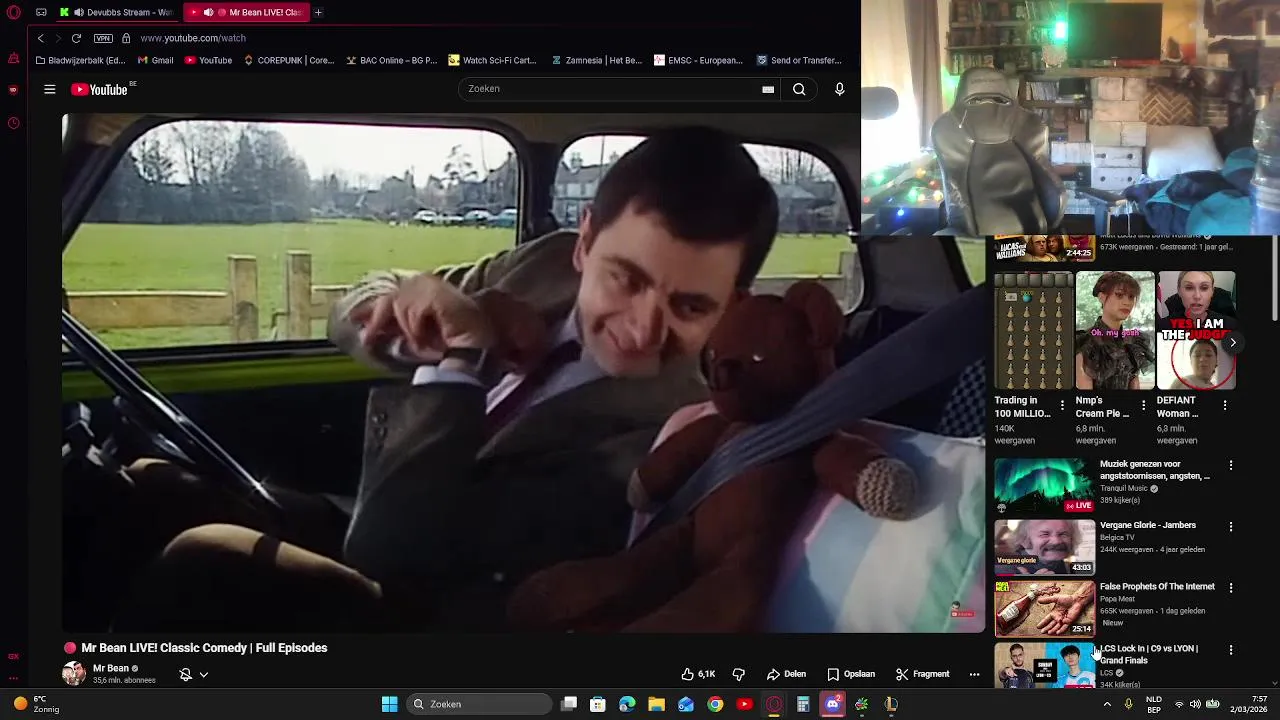The height and width of the screenshot is (720, 1280).
Task: Toggle the Opera VPN badge
Action: pos(103,38)
